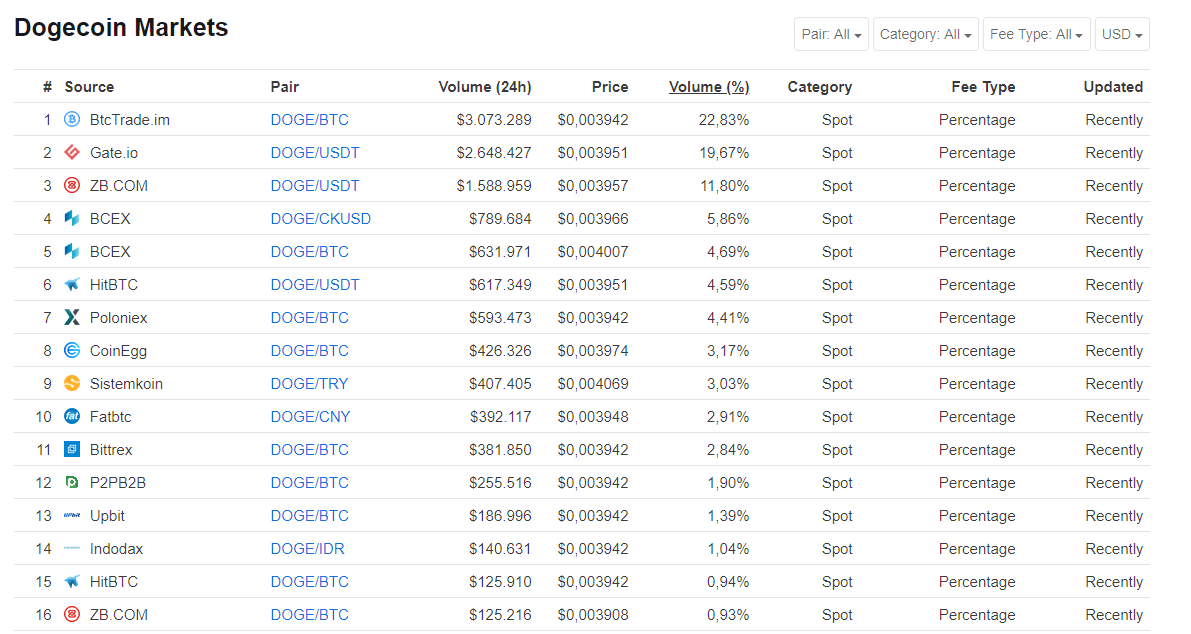
Task: Click the Indodax logo icon
Action: point(72,548)
